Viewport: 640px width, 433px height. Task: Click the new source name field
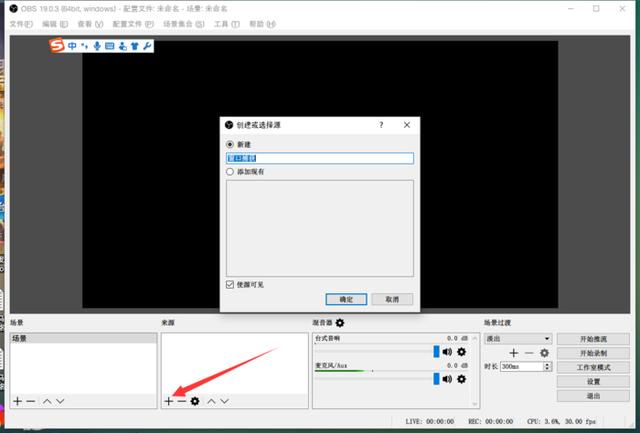pos(320,158)
